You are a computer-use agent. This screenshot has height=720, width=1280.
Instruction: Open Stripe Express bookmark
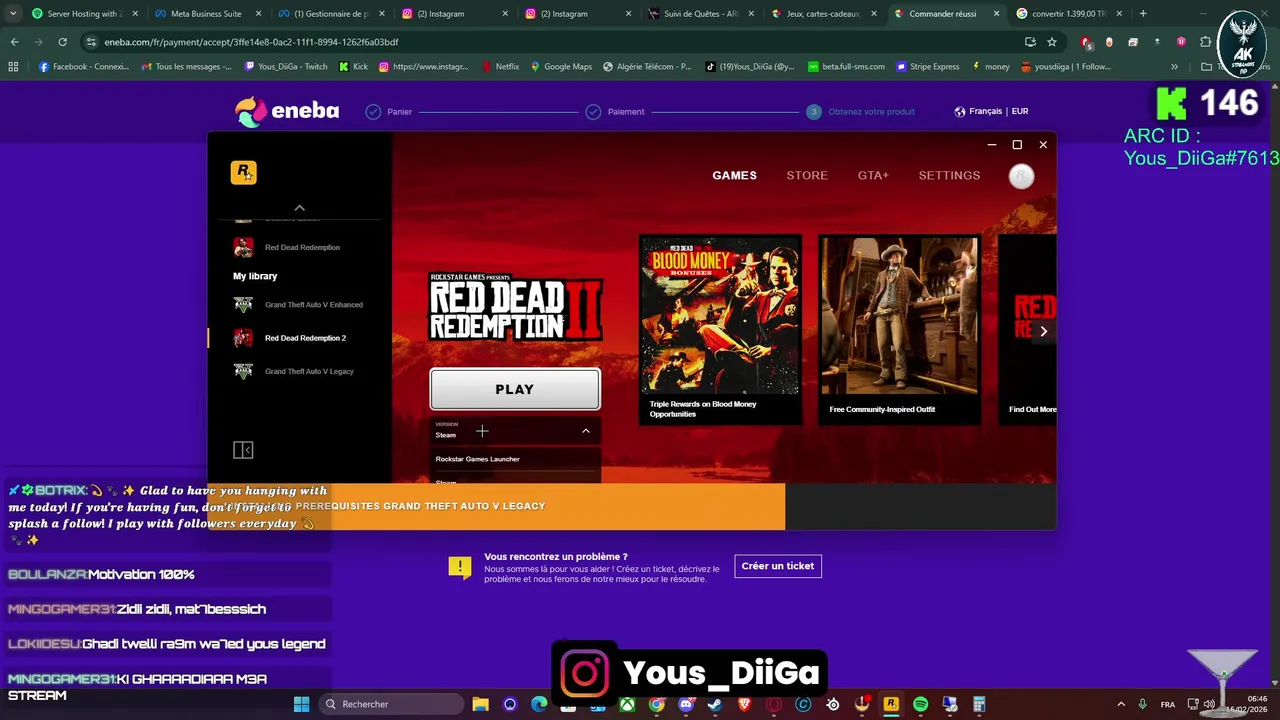click(x=927, y=67)
